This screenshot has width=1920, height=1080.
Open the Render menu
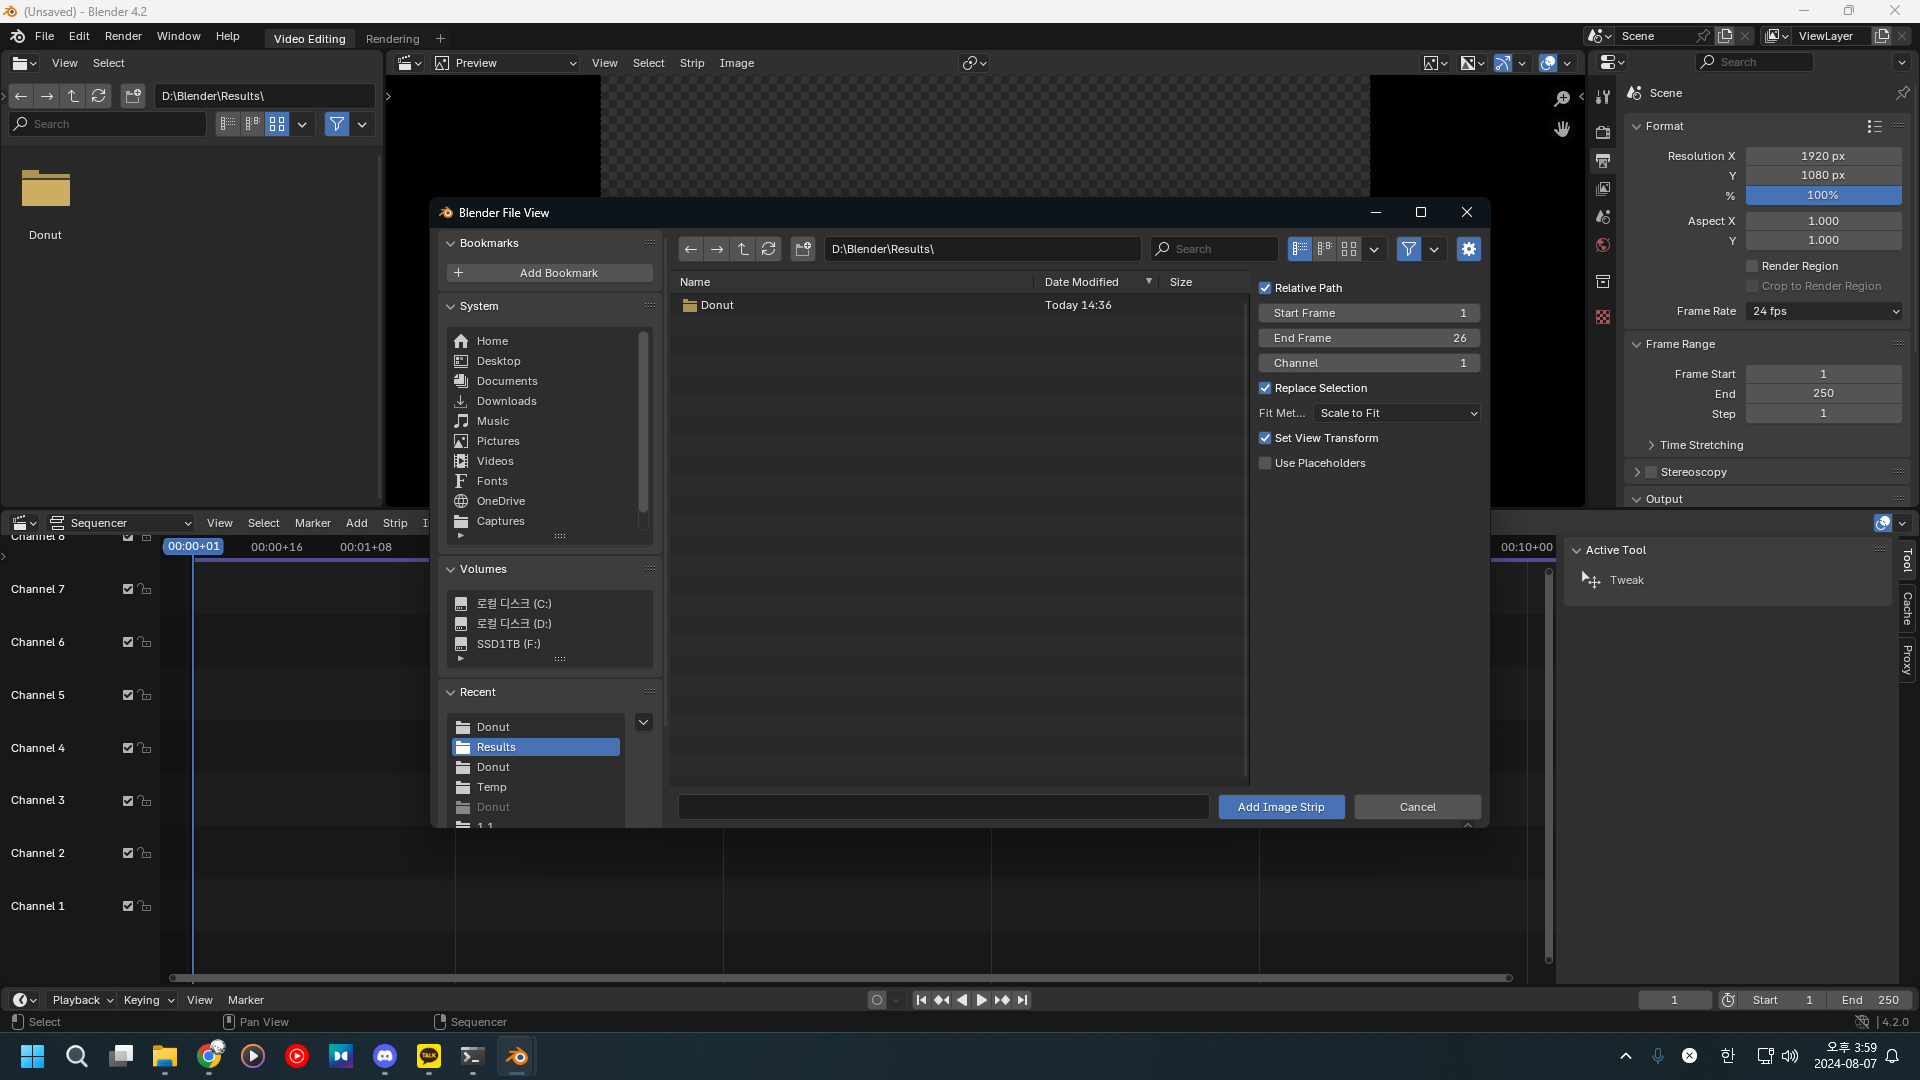click(123, 36)
